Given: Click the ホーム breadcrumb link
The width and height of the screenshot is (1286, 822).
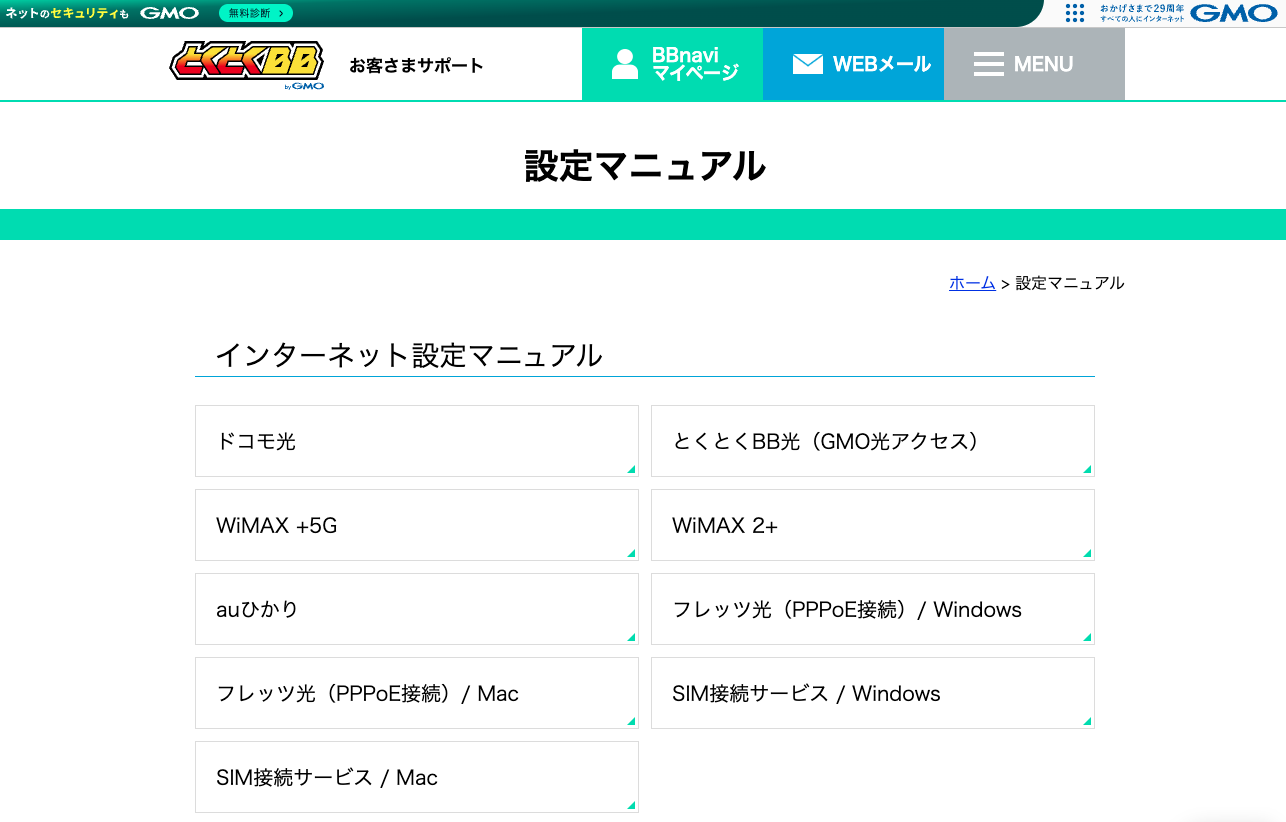Looking at the screenshot, I should click(972, 283).
